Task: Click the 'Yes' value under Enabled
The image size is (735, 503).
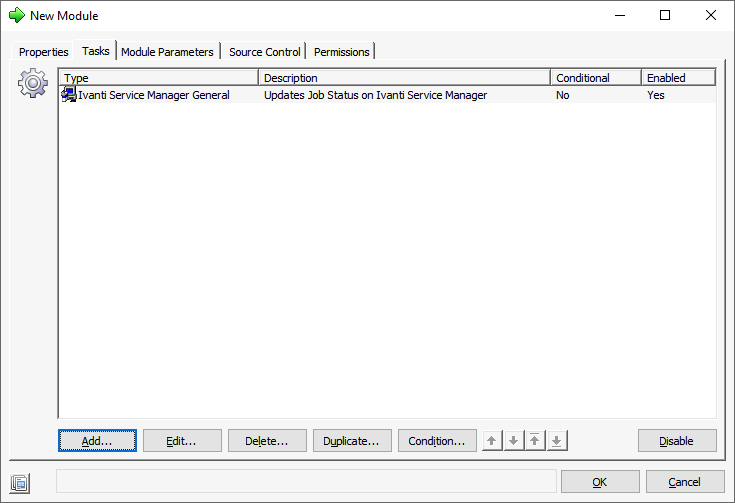Action: coord(656,95)
